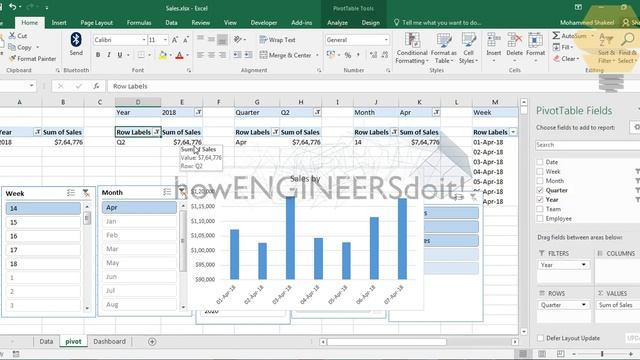The width and height of the screenshot is (640, 360).
Task: Toggle multi-select in Week slicer
Action: pyautogui.click(x=71, y=193)
